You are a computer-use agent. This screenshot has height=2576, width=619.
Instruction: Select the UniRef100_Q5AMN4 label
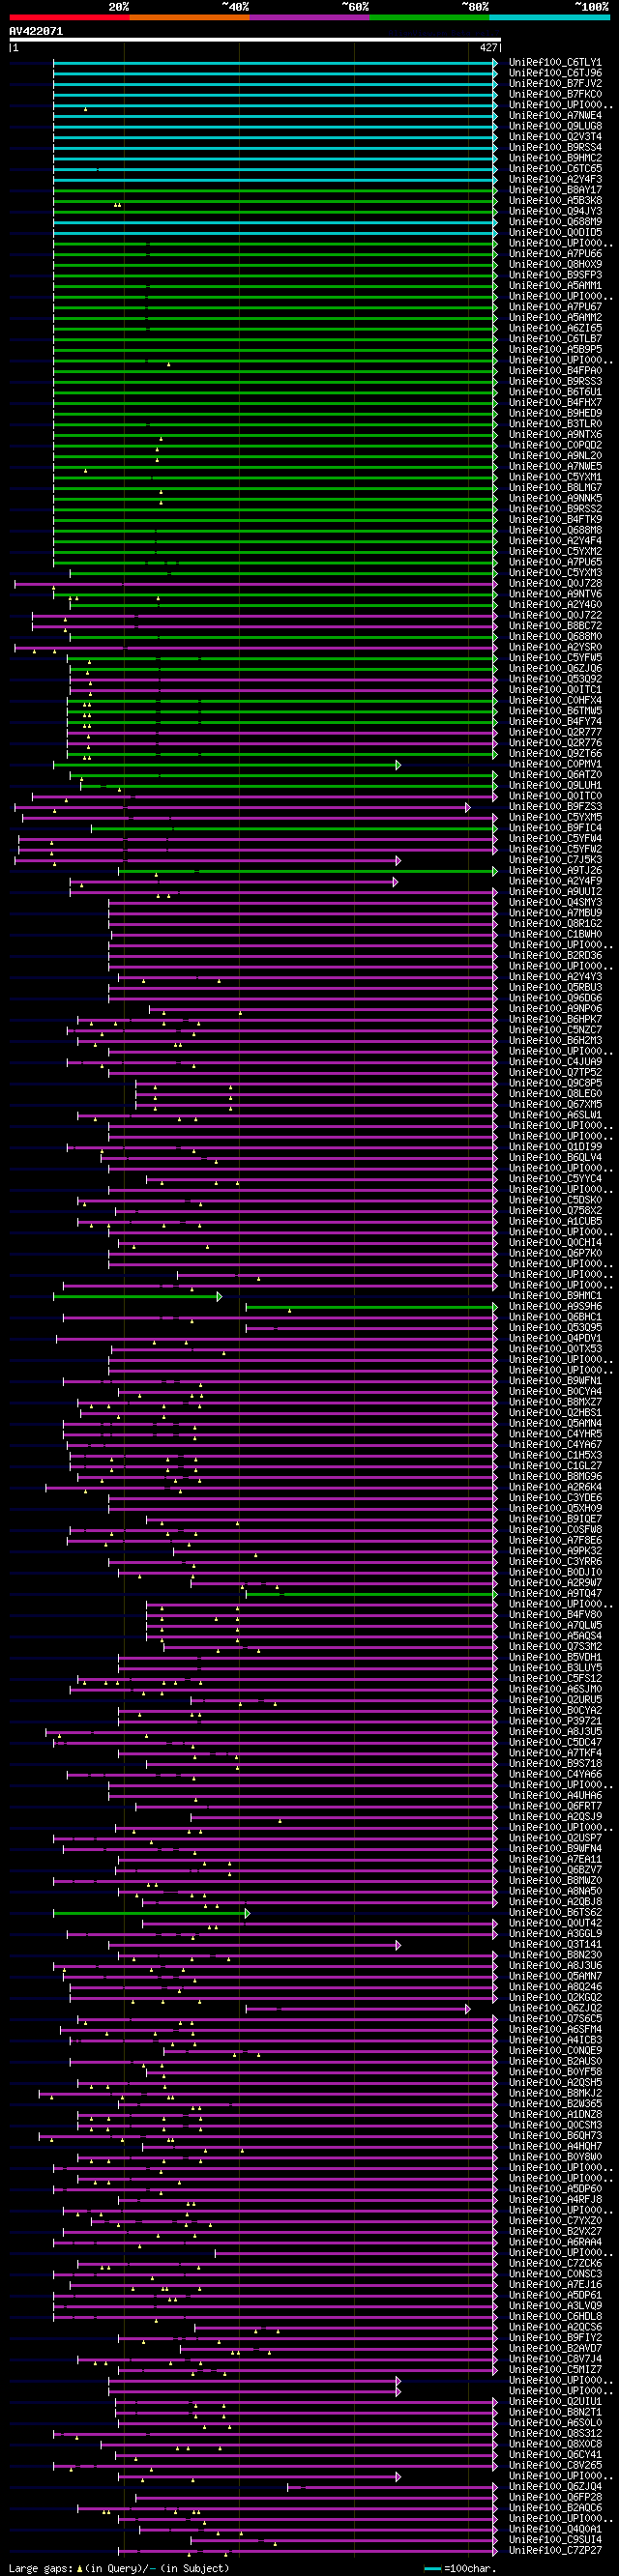555,1424
